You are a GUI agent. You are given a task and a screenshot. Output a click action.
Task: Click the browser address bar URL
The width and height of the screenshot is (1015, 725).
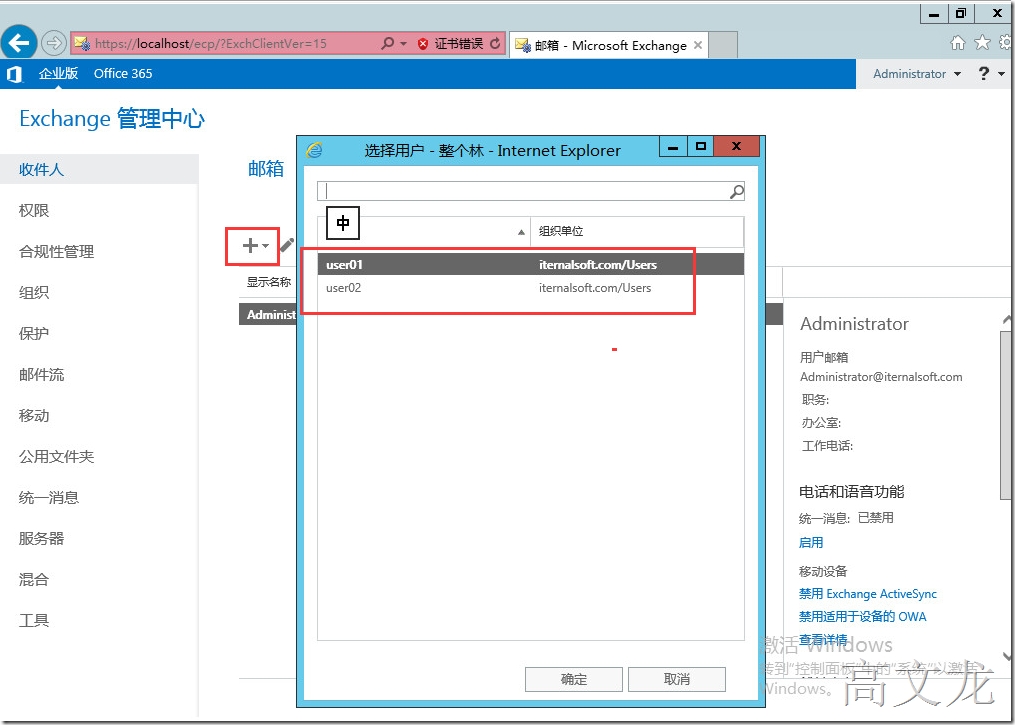(210, 43)
